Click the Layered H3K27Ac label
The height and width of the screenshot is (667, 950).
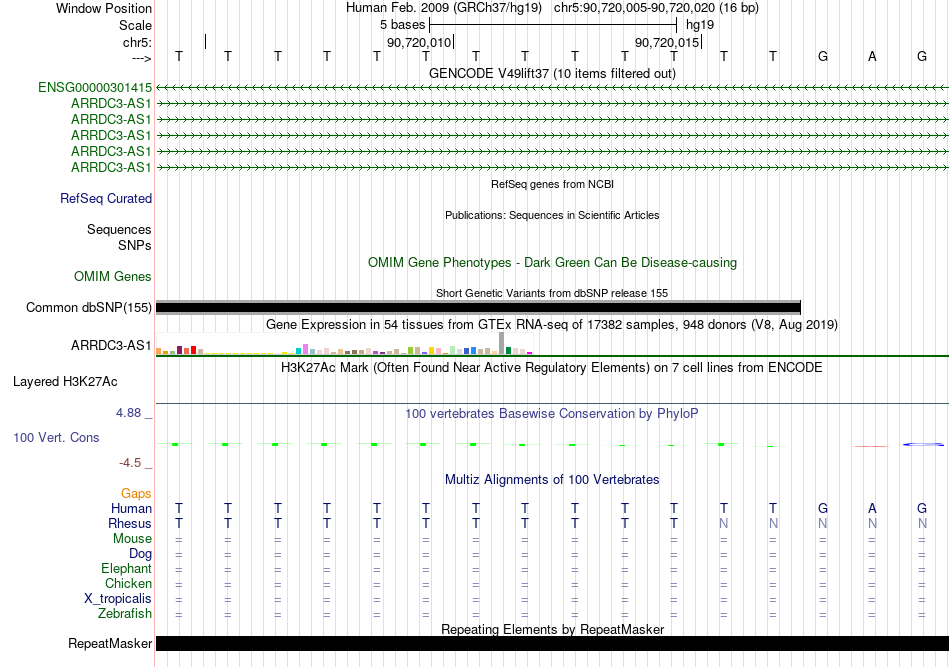click(x=65, y=382)
